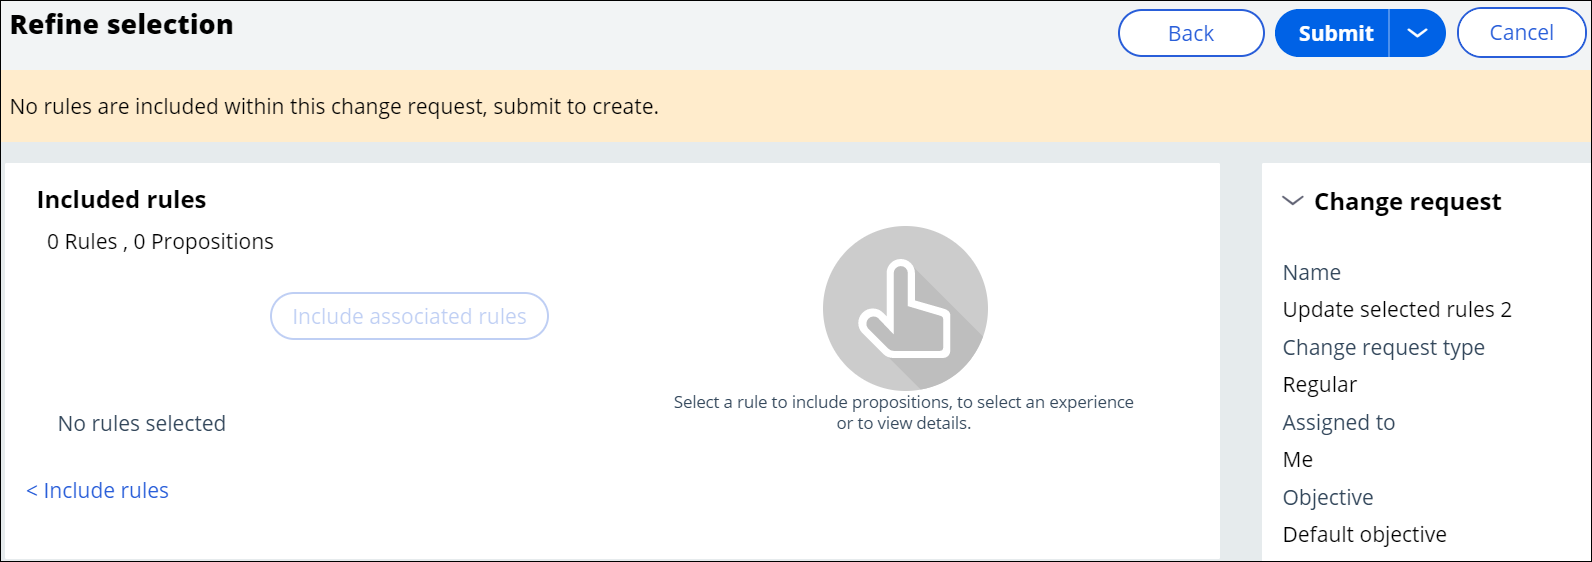Click the Change request type label
1592x562 pixels.
(1383, 347)
